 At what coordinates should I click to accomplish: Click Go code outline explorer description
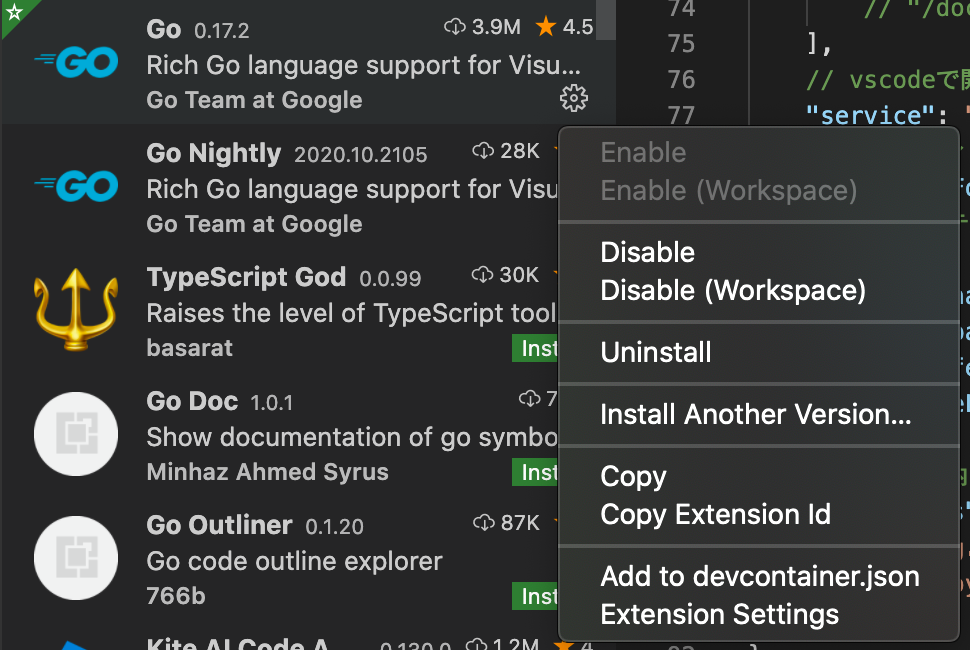click(x=294, y=561)
